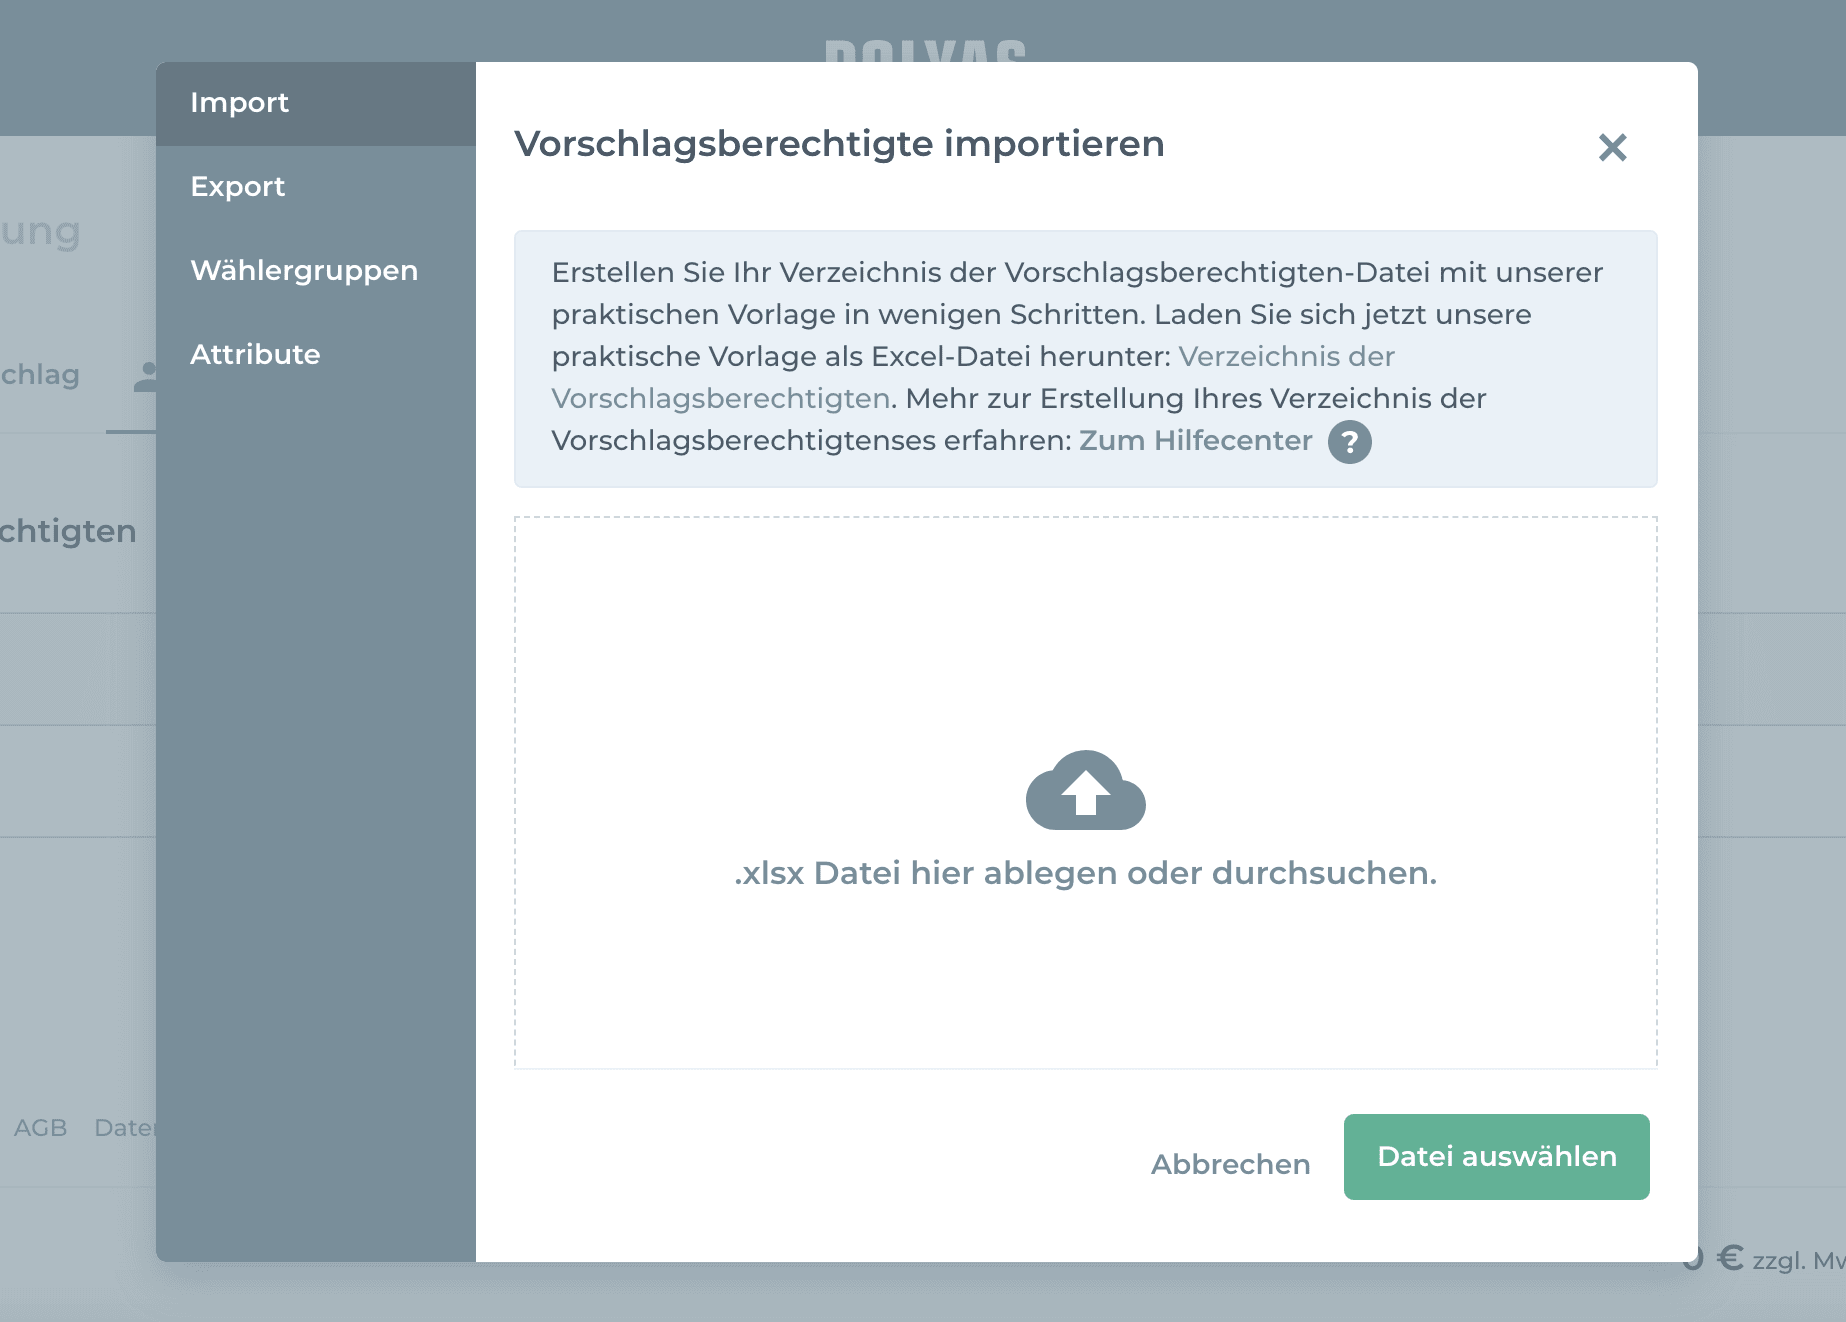Click the cloud upload icon
This screenshot has height=1322, width=1846.
coord(1085,791)
